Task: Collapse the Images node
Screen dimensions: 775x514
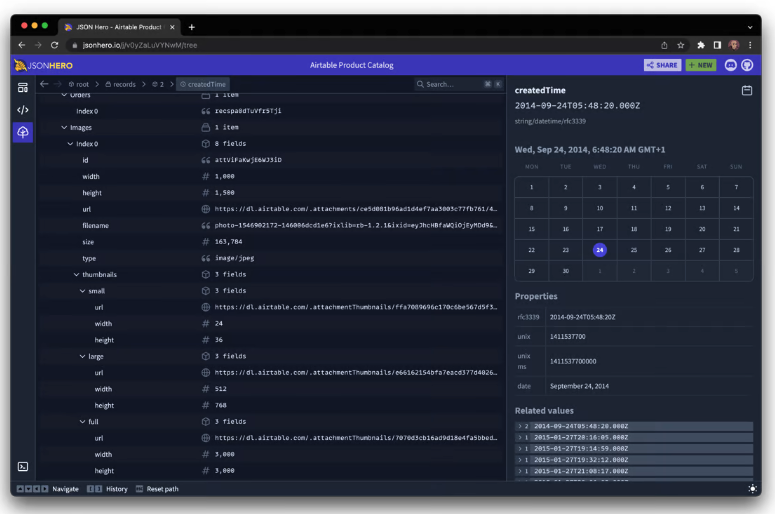Action: tap(64, 128)
